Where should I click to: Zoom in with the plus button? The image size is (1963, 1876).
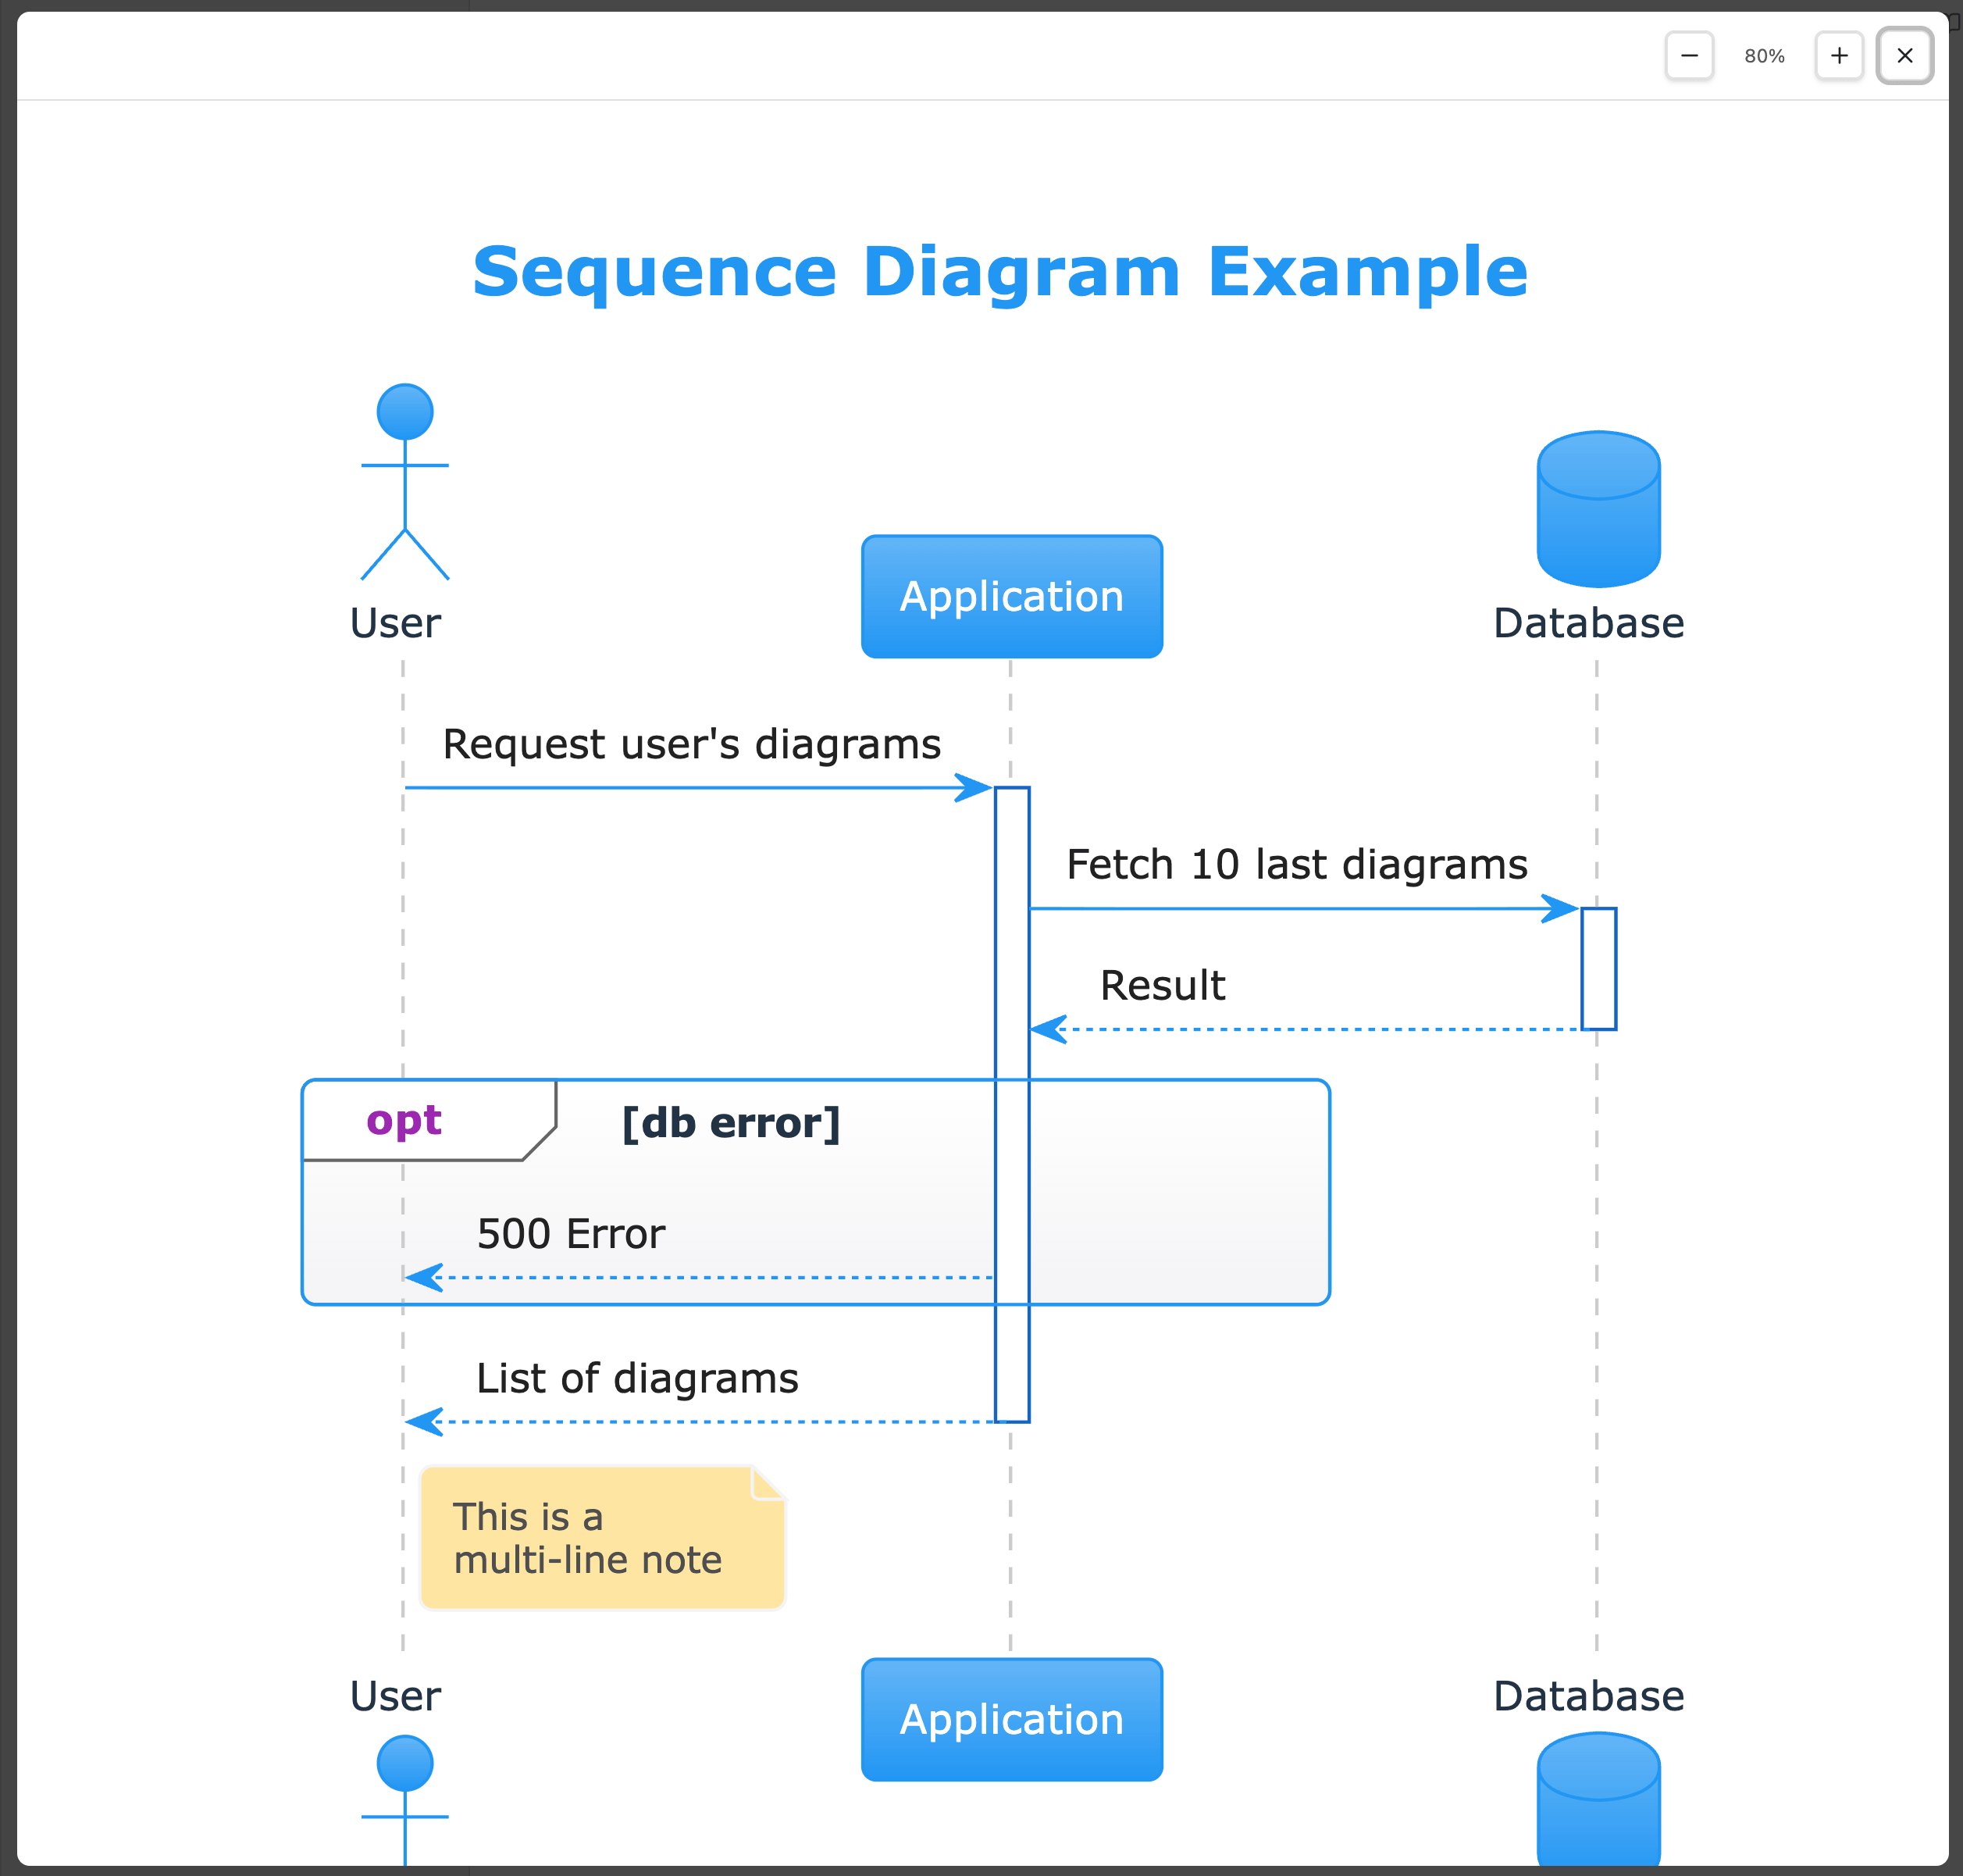(1839, 56)
